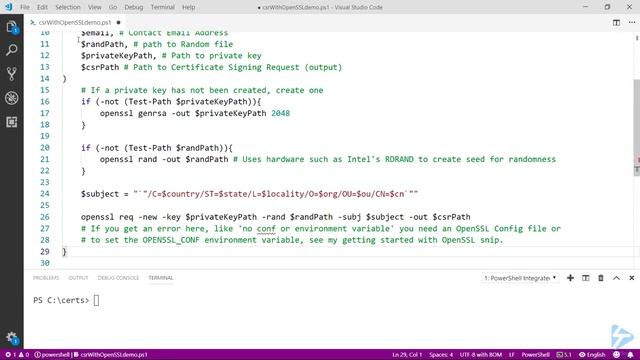
Task: Click Ln 29, Col 1 in status bar
Action: click(x=407, y=355)
